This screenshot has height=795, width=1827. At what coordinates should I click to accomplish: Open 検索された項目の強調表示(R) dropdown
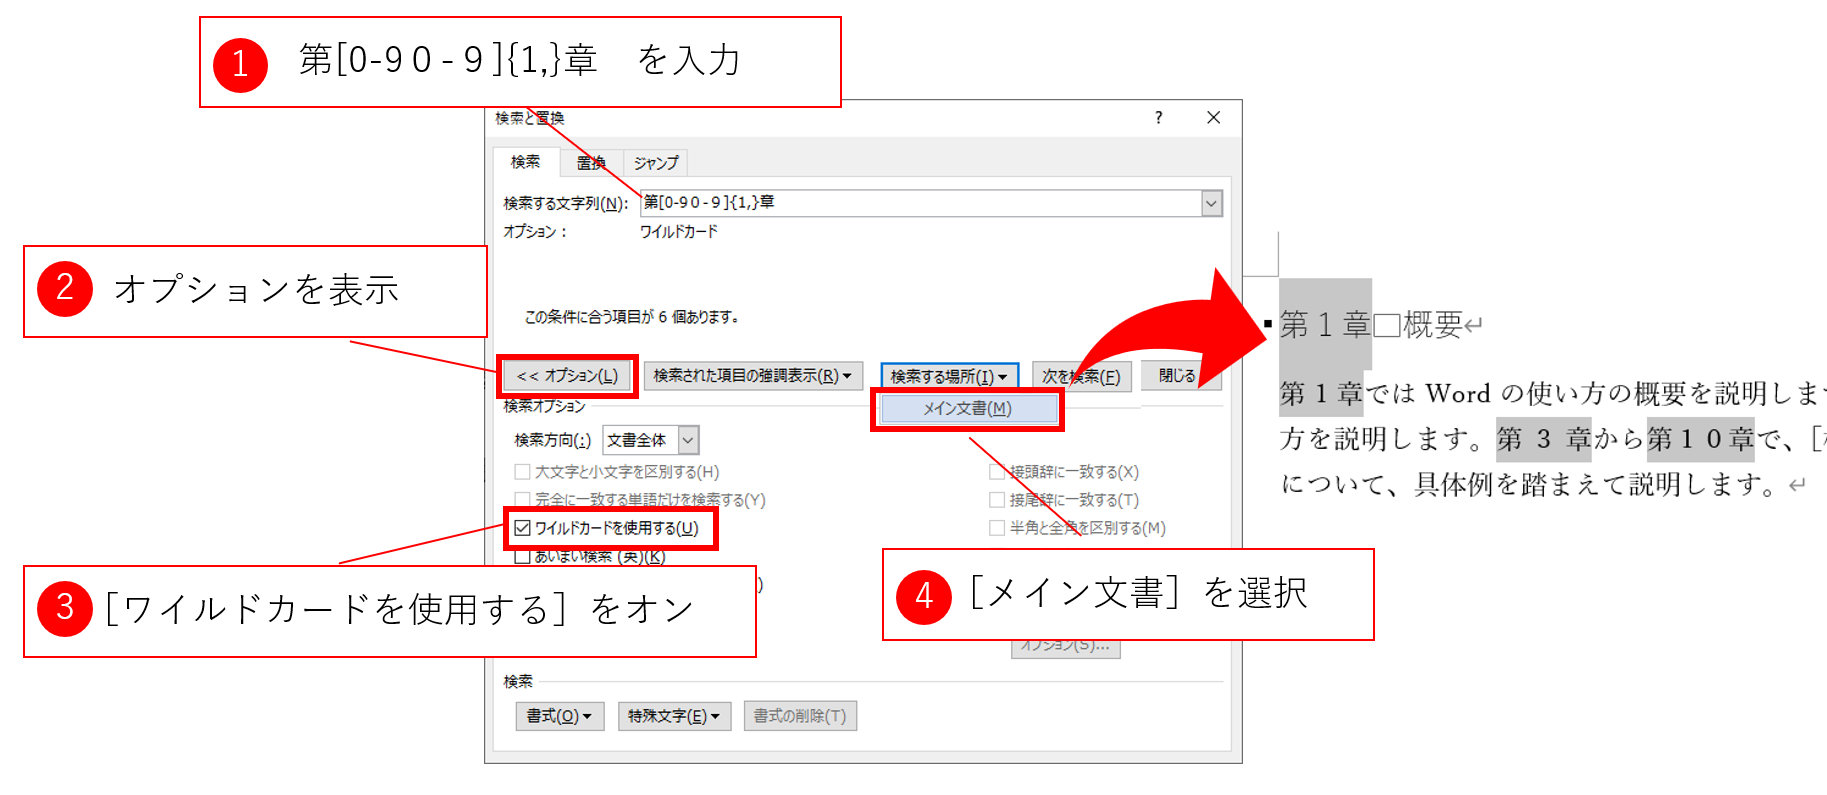pyautogui.click(x=752, y=376)
